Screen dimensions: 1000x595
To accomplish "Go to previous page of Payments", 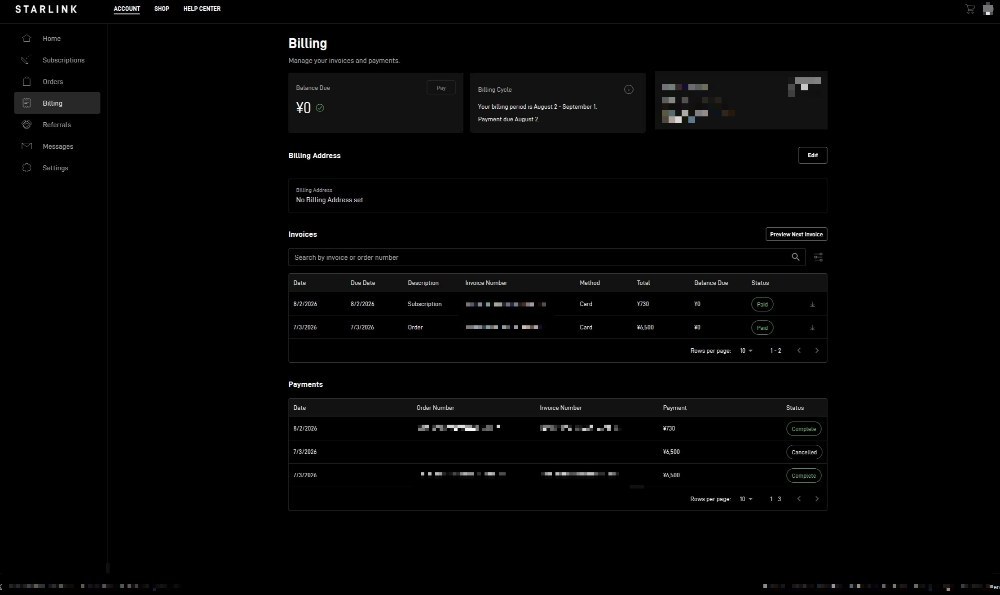I will 798,499.
